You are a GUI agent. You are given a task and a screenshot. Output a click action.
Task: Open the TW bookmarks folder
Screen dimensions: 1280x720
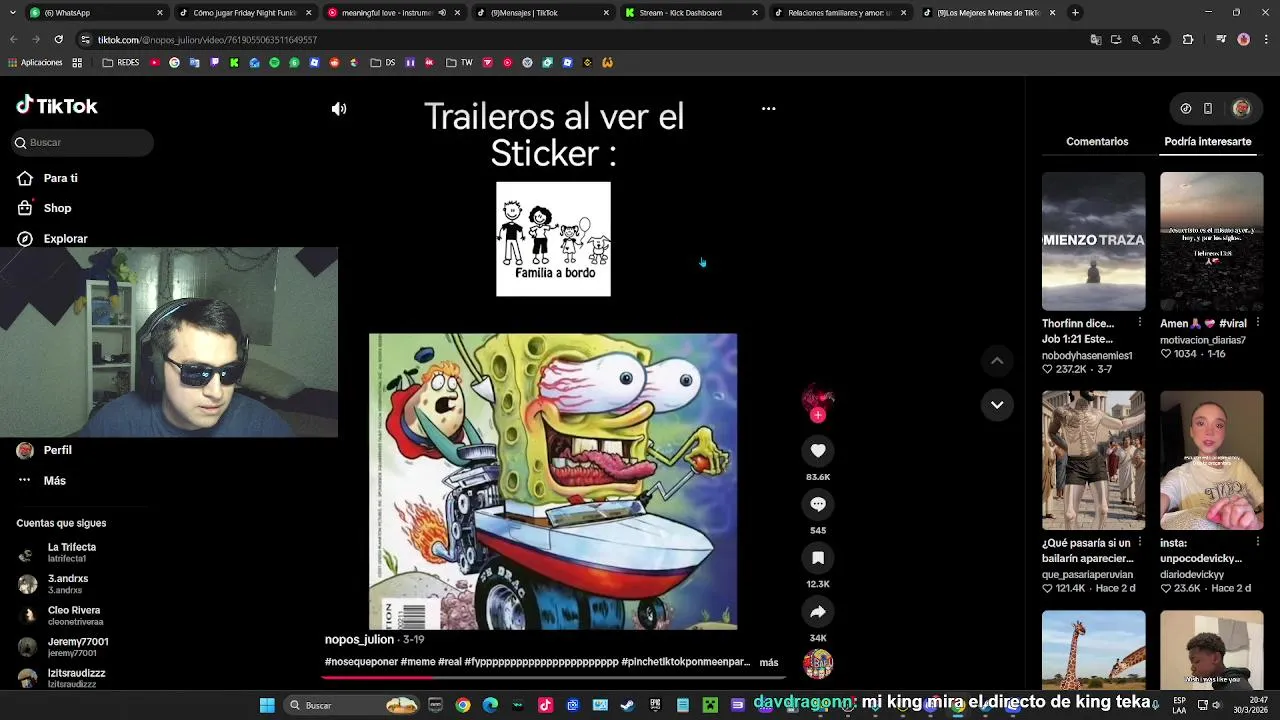(459, 62)
